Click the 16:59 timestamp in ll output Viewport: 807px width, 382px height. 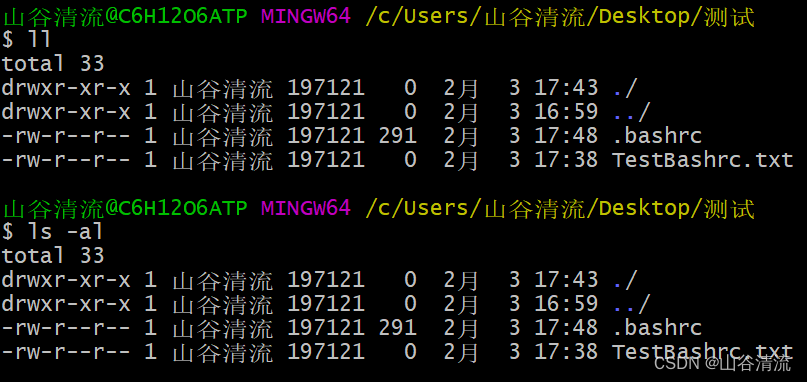point(566,112)
